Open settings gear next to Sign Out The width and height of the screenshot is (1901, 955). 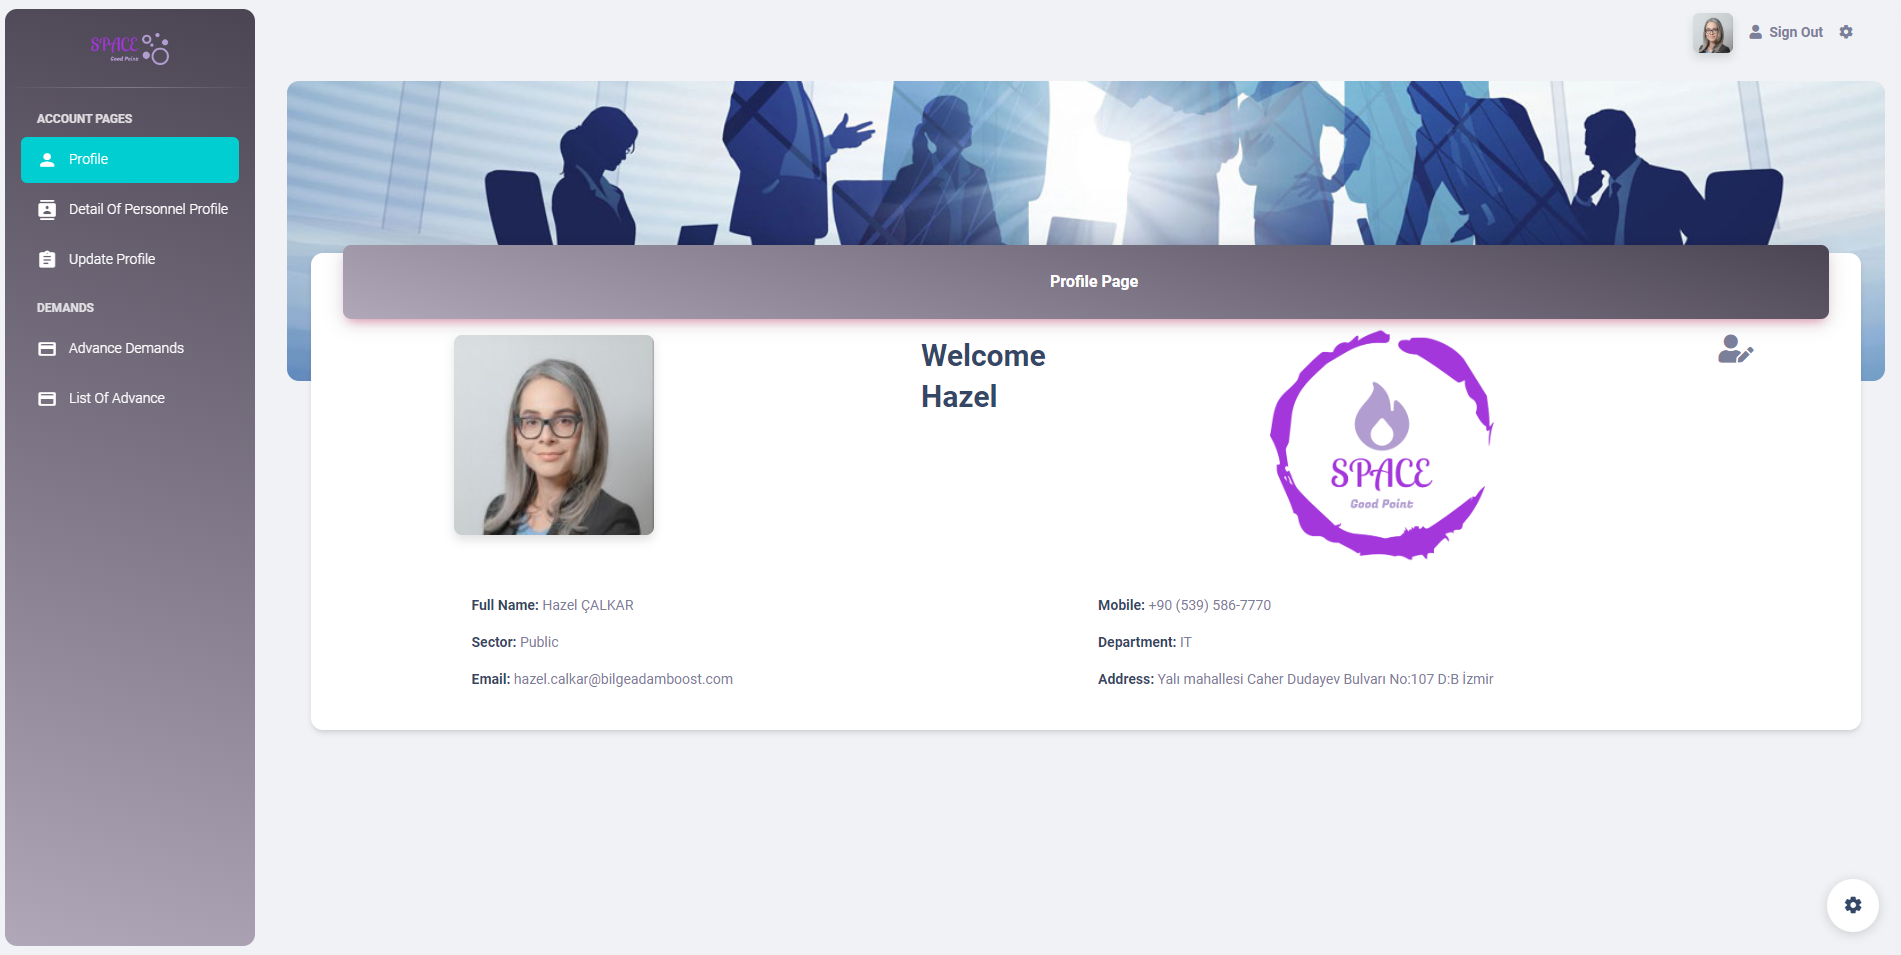click(1846, 32)
